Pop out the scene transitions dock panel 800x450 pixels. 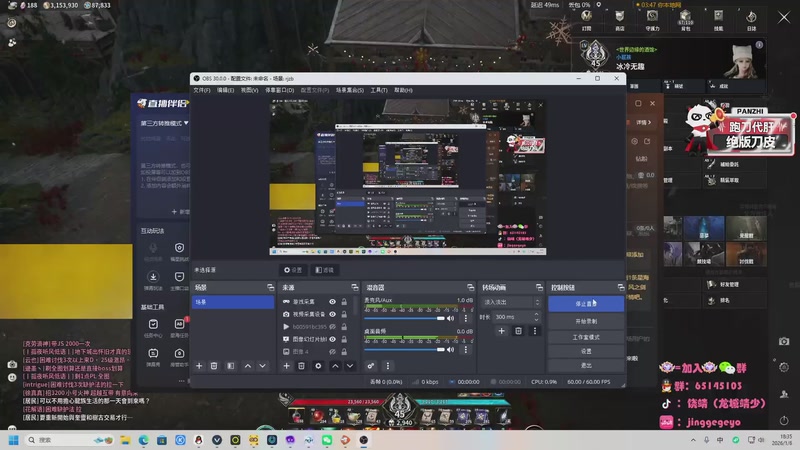click(x=539, y=288)
